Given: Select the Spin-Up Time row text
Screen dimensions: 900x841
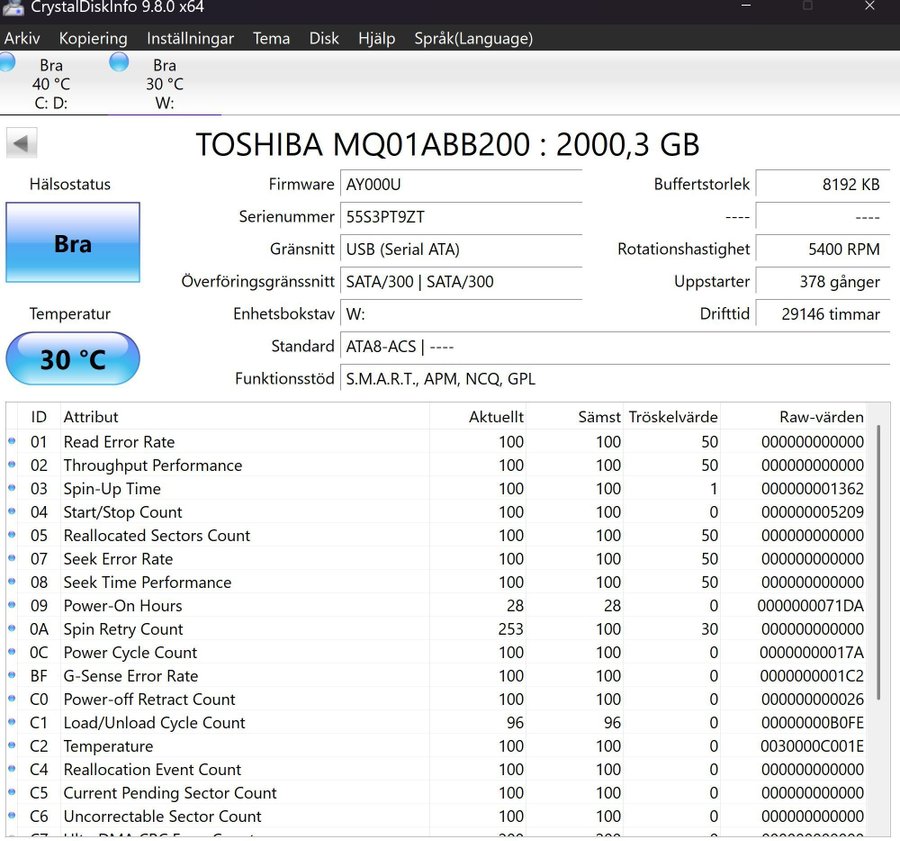Looking at the screenshot, I should 112,489.
